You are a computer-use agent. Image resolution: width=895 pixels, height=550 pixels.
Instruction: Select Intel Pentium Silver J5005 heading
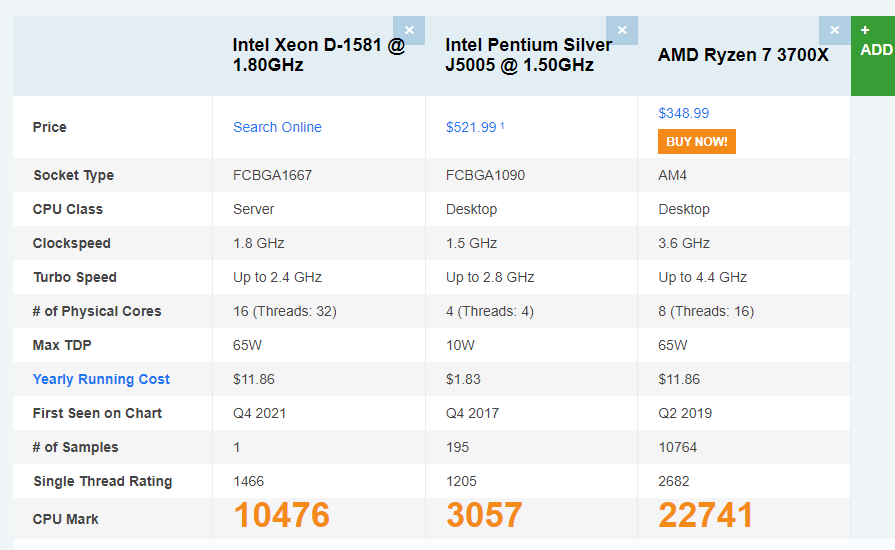(529, 55)
